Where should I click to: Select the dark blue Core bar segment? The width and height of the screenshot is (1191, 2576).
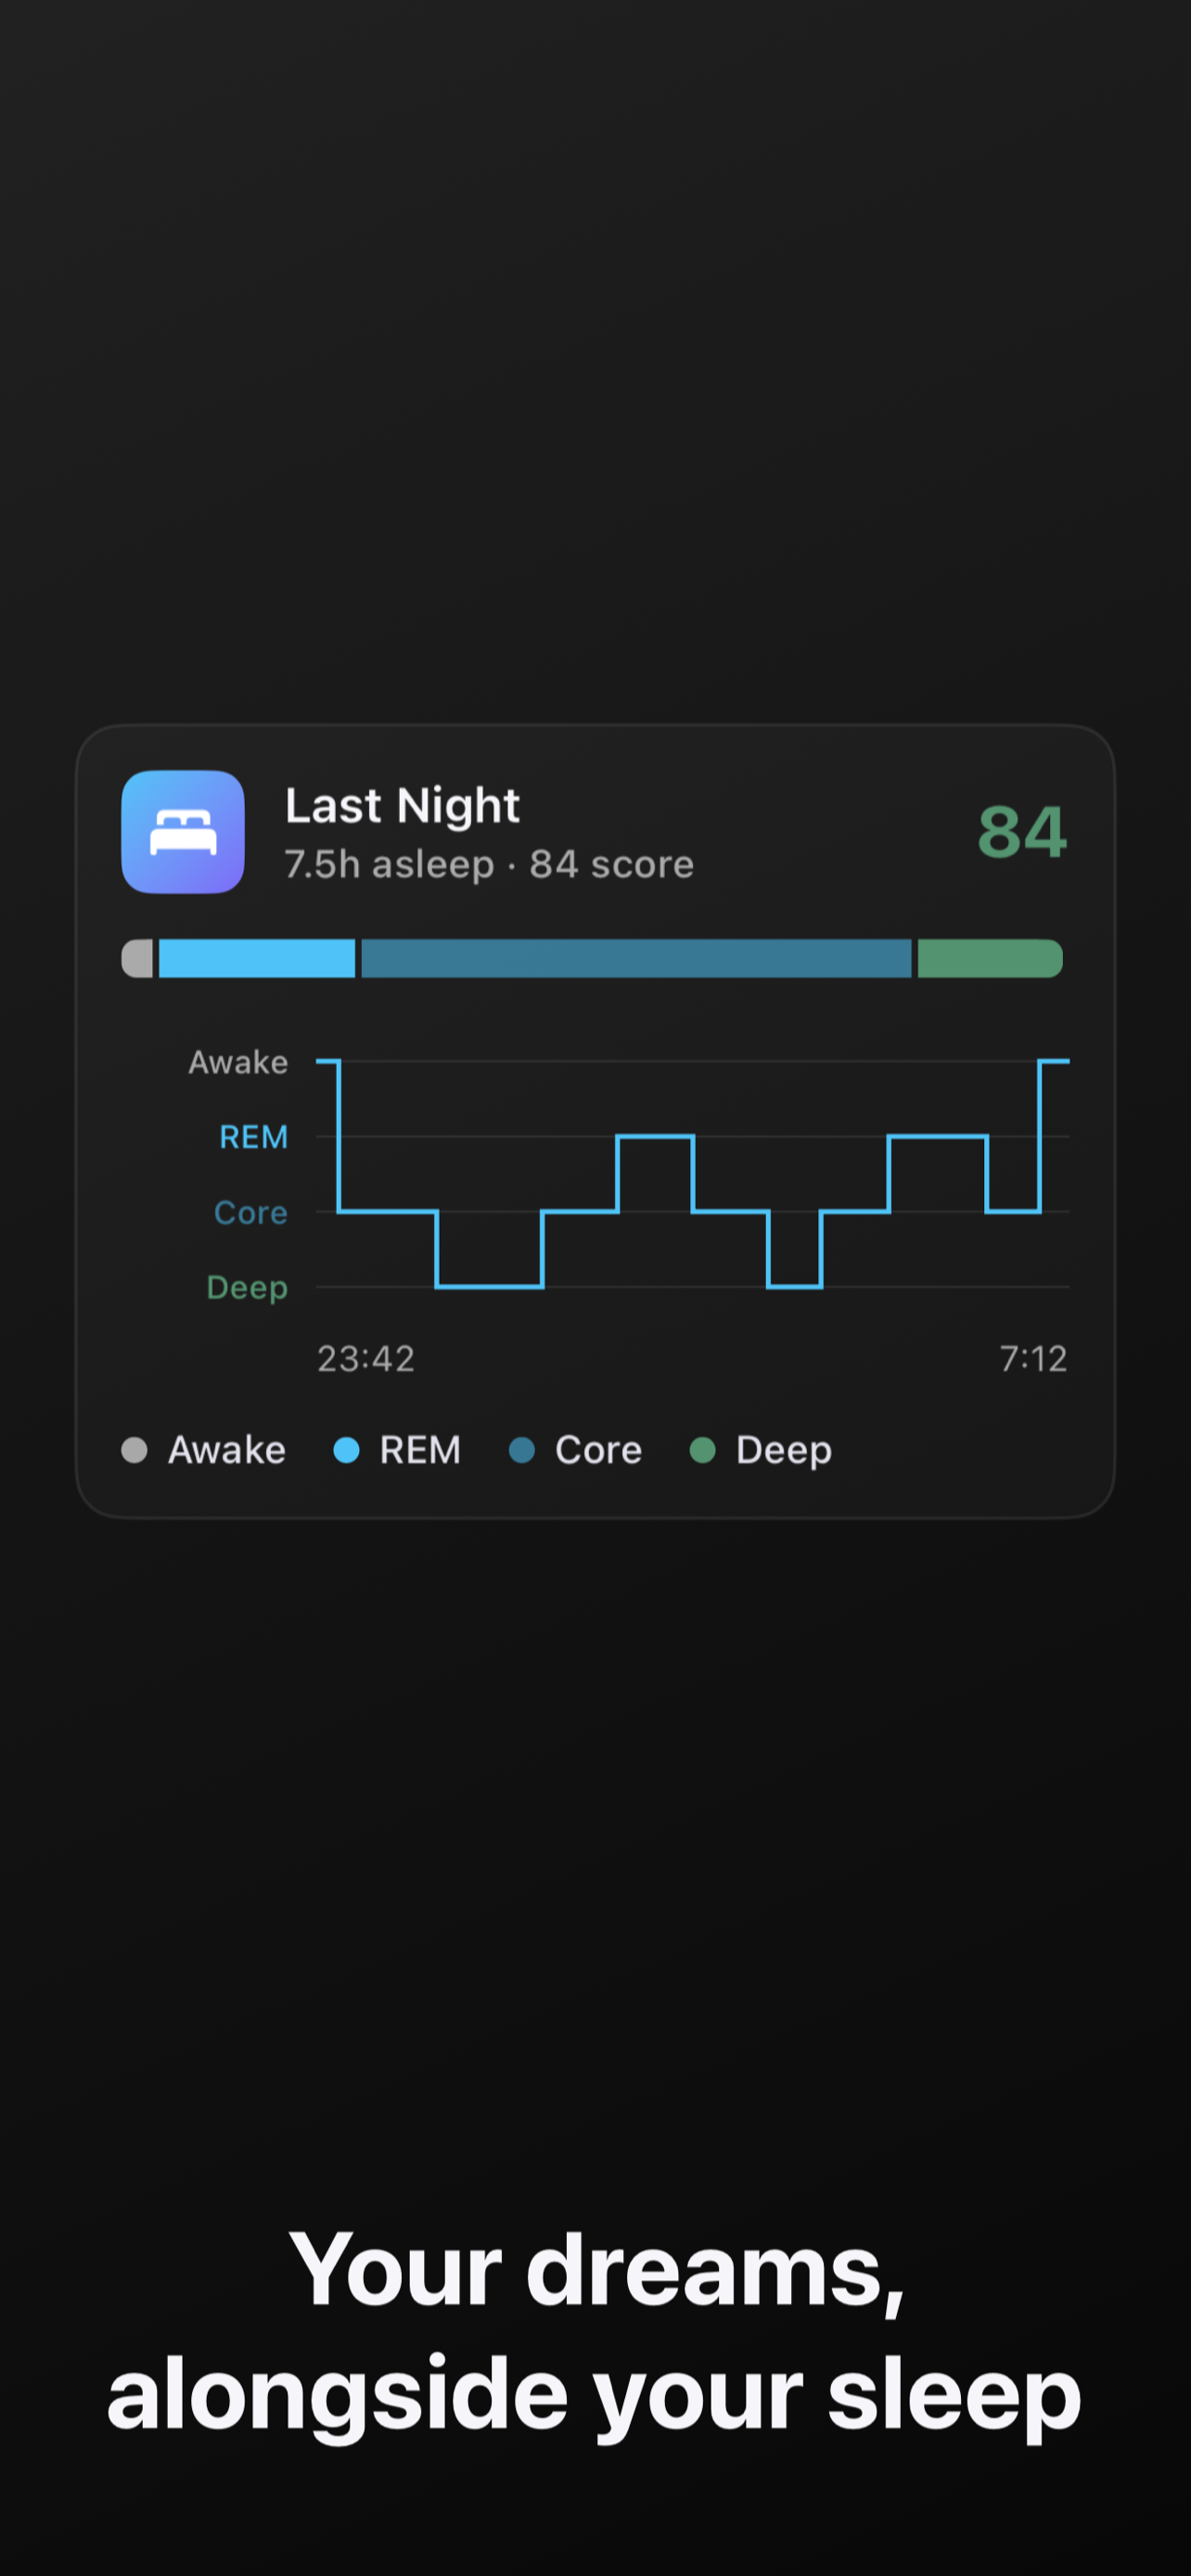pos(636,958)
